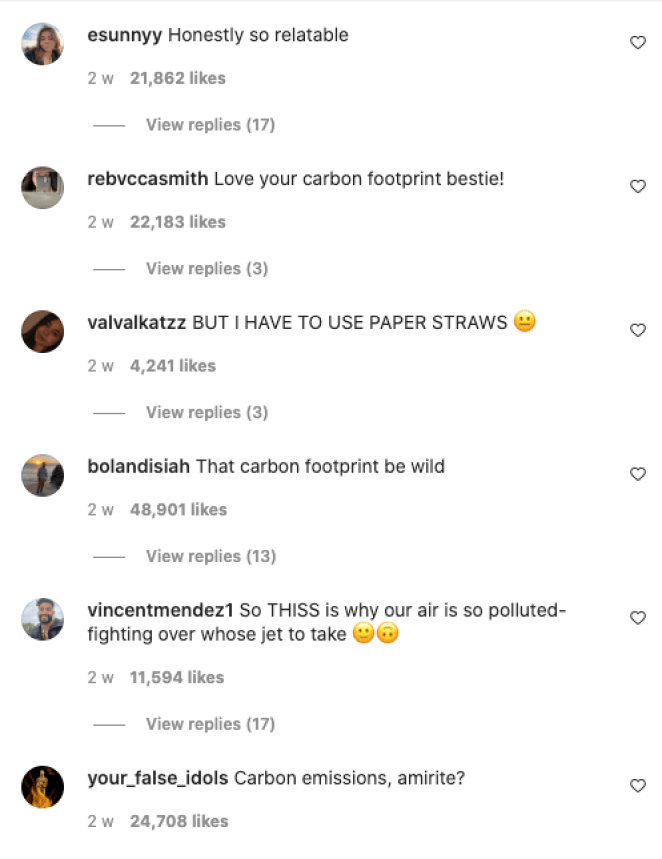662x859 pixels.
Task: Like bolandisiah's comment
Action: [638, 474]
